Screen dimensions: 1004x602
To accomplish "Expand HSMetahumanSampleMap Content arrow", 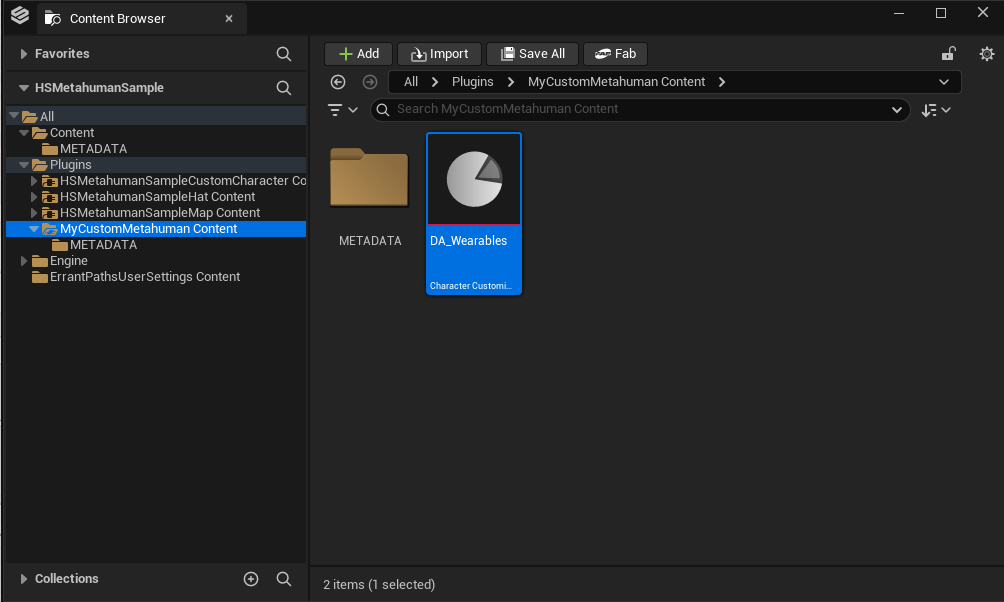I will 34,213.
